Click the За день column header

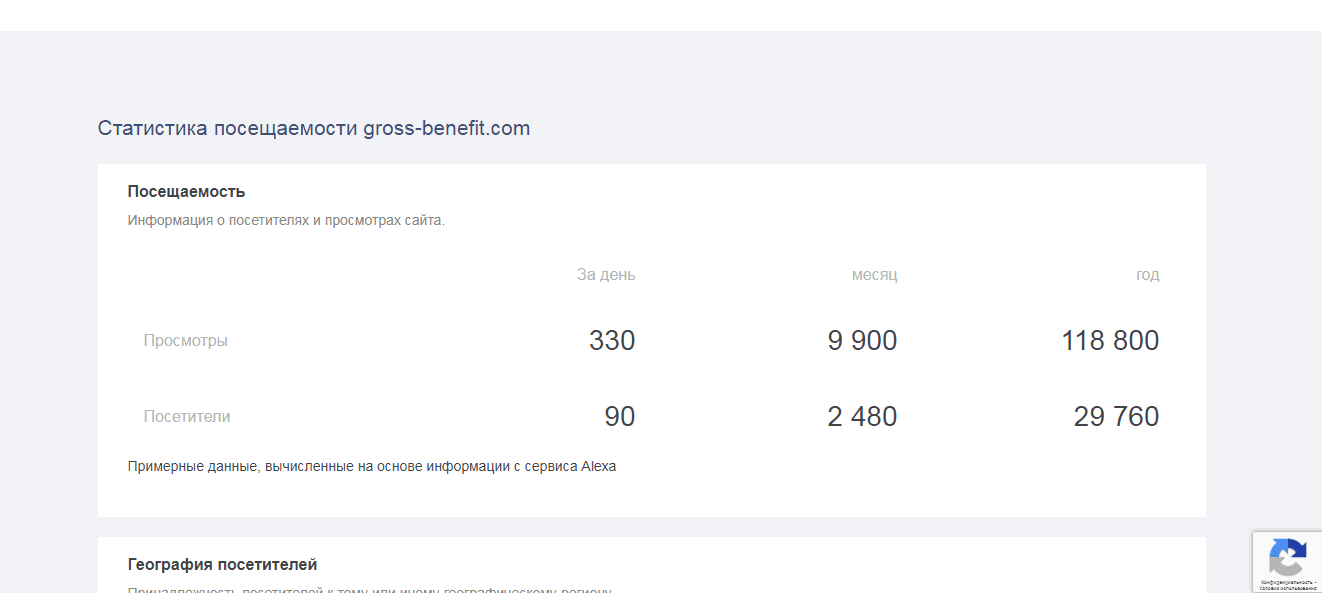pos(606,274)
